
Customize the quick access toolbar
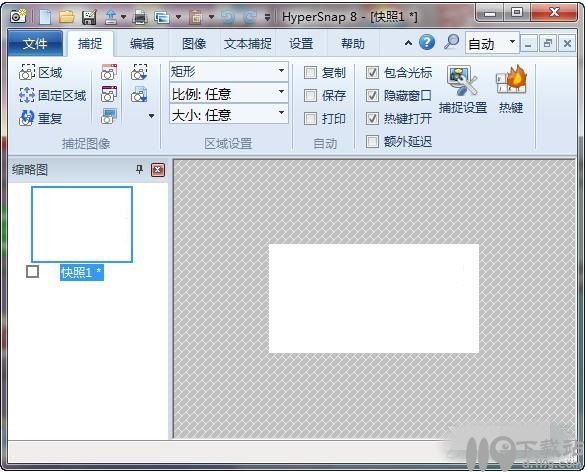(267, 17)
